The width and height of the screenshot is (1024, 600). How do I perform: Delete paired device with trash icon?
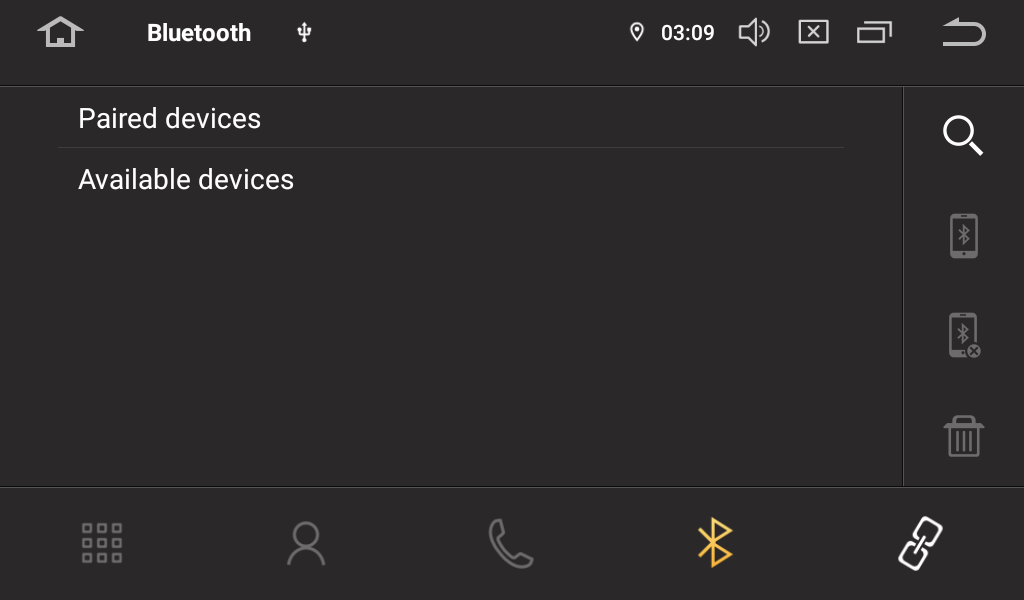[x=963, y=436]
